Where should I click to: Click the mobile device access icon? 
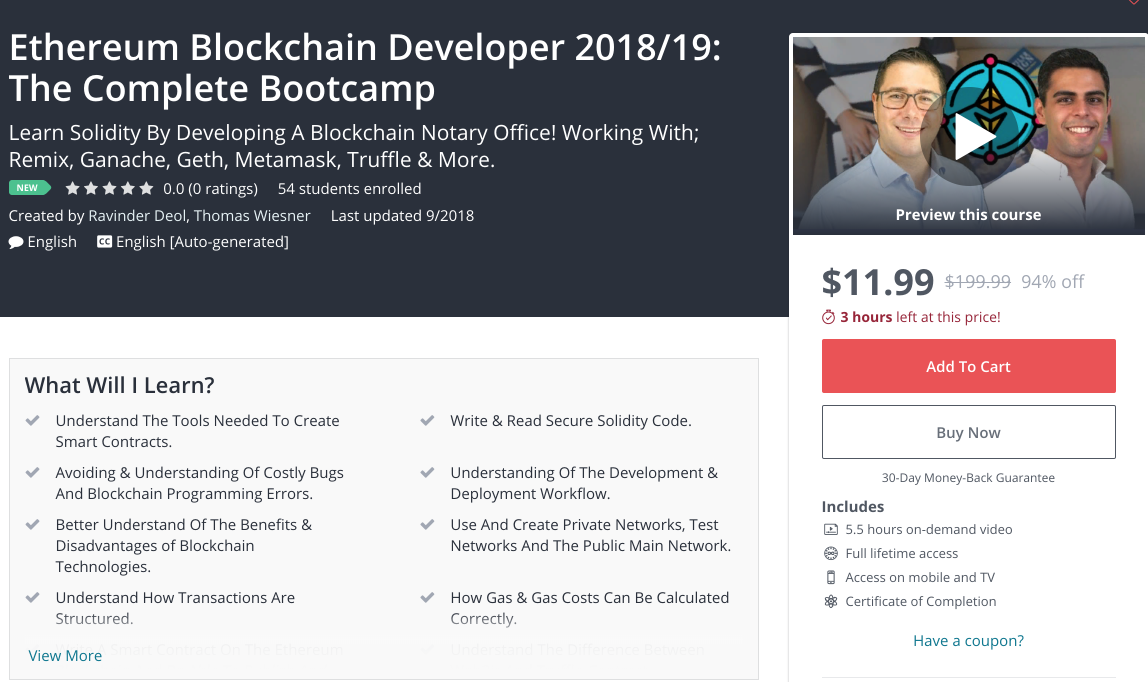[x=830, y=577]
